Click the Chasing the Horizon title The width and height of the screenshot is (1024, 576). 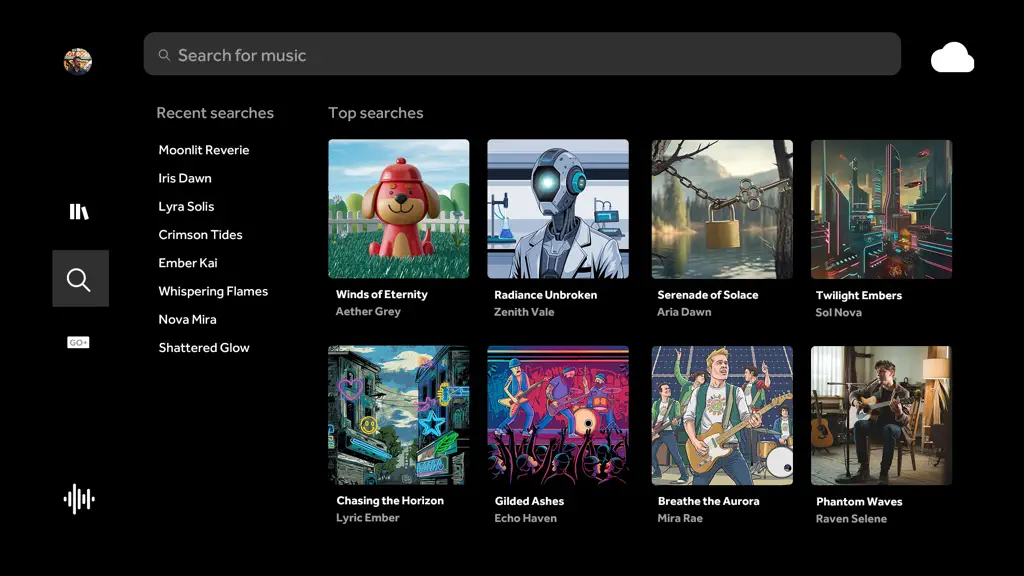(390, 500)
